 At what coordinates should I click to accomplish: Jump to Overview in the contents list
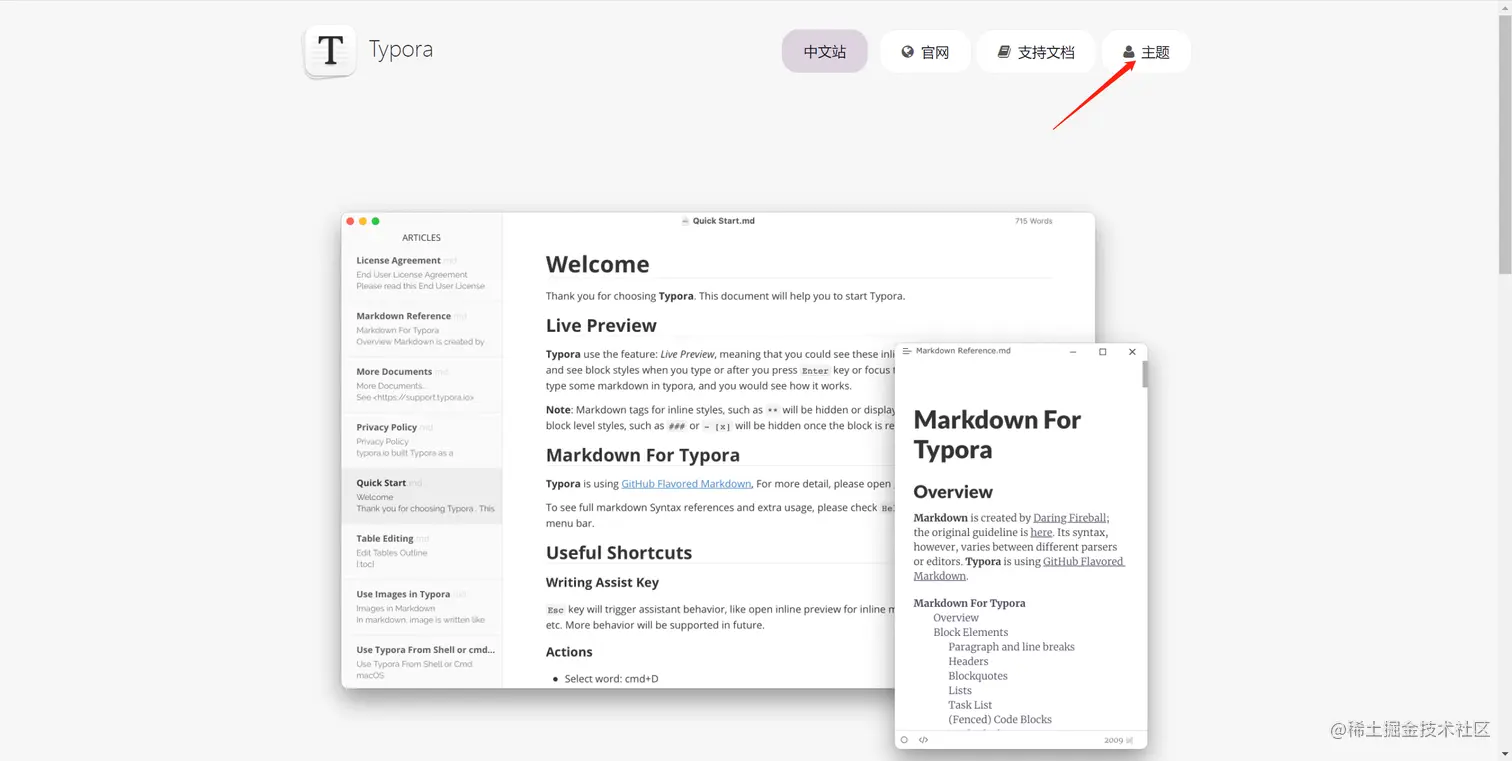[956, 618]
